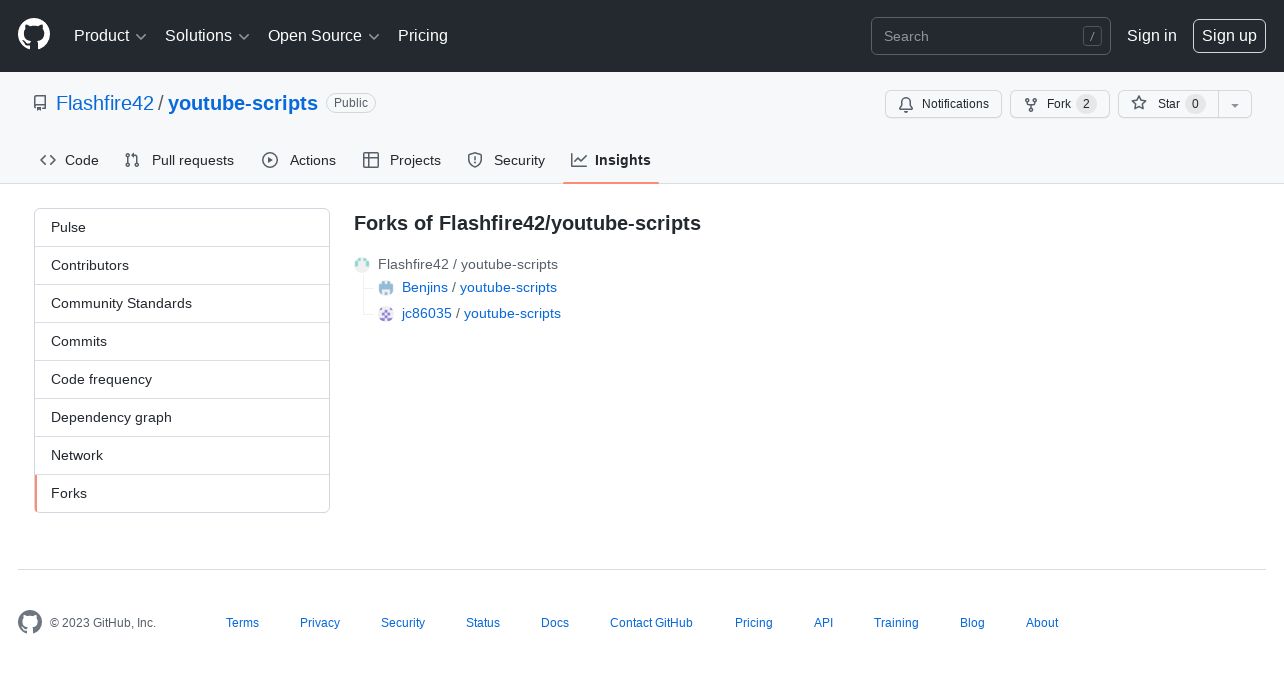Click the About footer link
The image size is (1284, 684).
(1042, 623)
